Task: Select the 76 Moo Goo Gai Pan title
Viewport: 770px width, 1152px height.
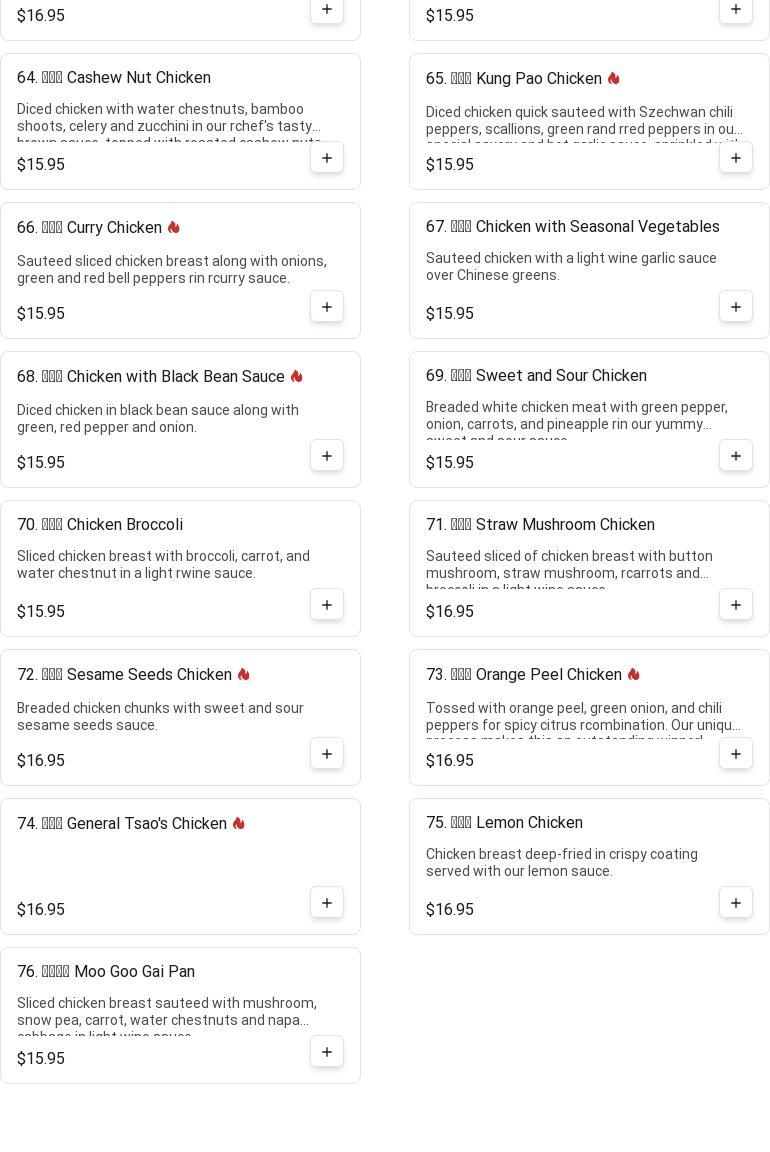Action: (106, 972)
